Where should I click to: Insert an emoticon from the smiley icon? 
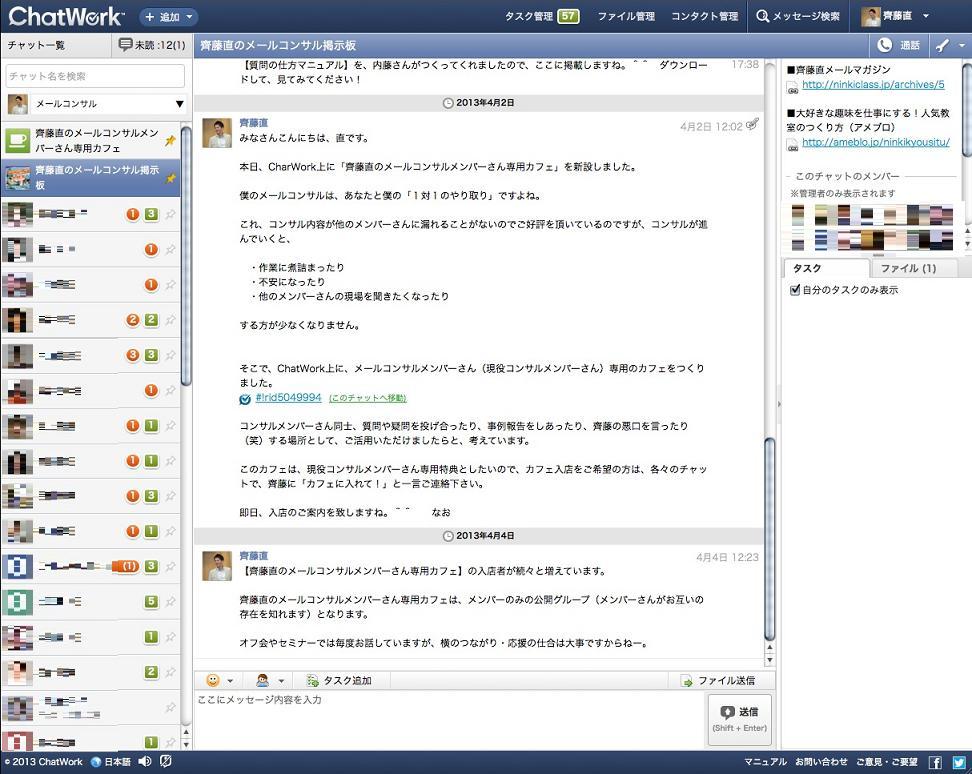tap(211, 679)
